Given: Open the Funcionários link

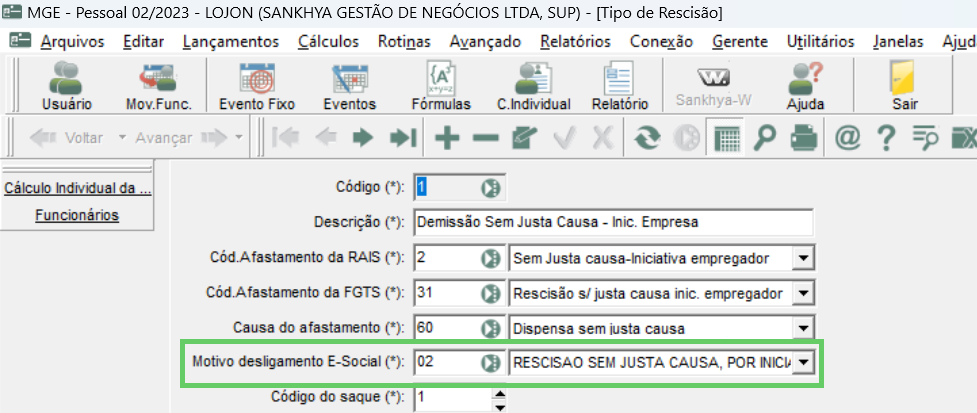Looking at the screenshot, I should (x=77, y=216).
